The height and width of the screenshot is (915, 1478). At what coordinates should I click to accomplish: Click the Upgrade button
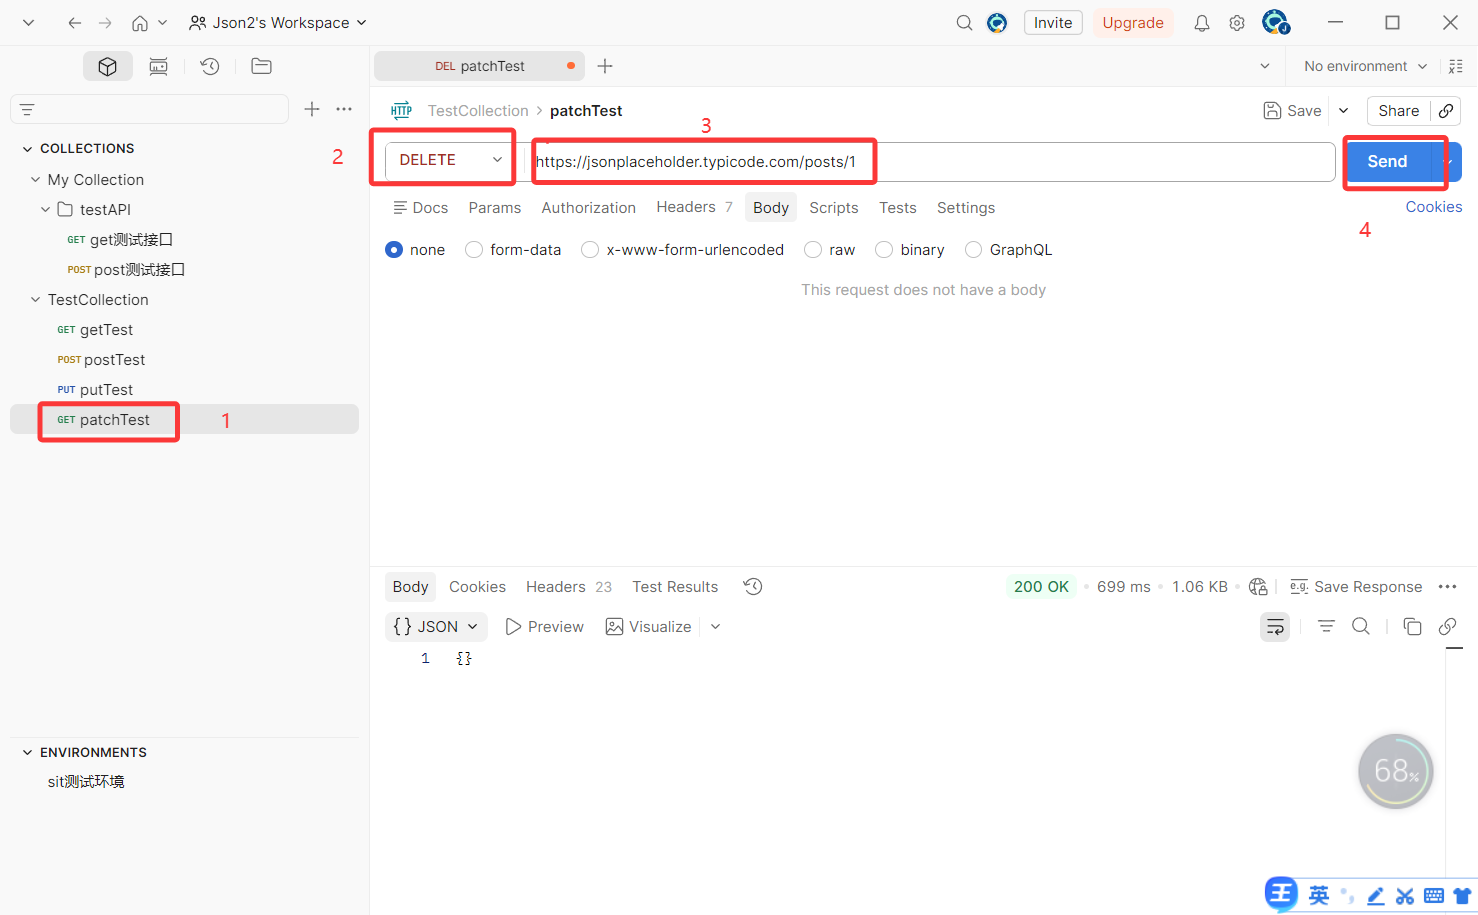(1133, 23)
